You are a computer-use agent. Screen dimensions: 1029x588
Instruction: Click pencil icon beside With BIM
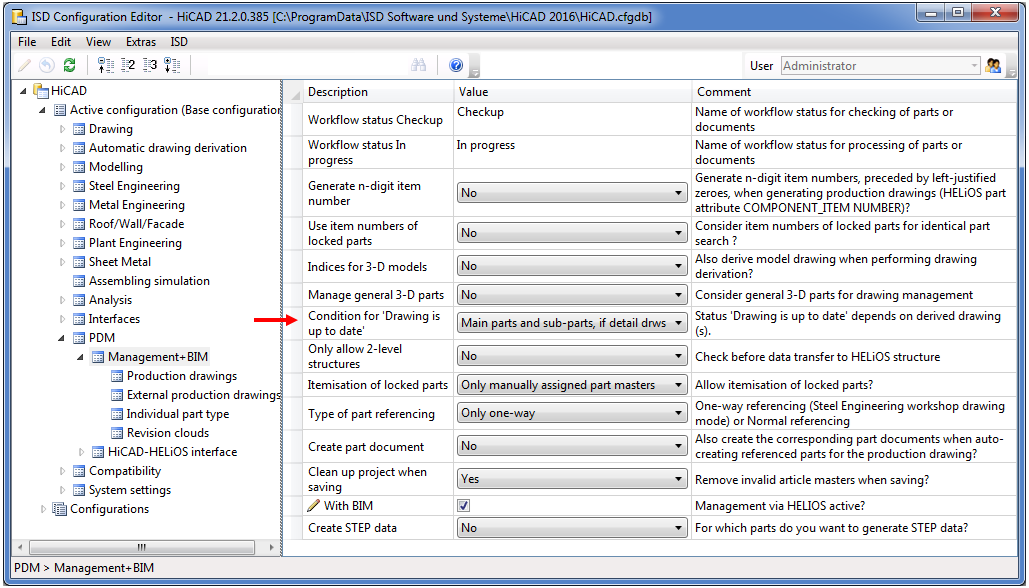(314, 505)
